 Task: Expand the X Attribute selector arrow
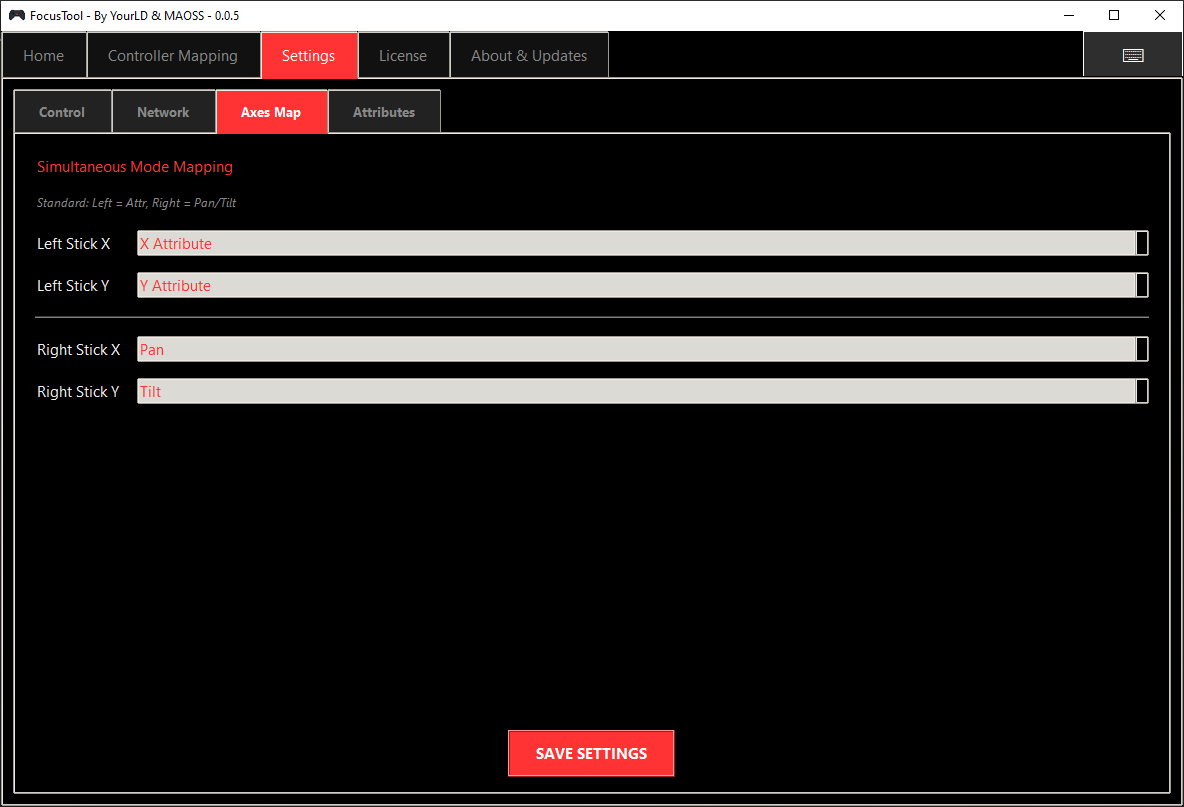click(1141, 243)
